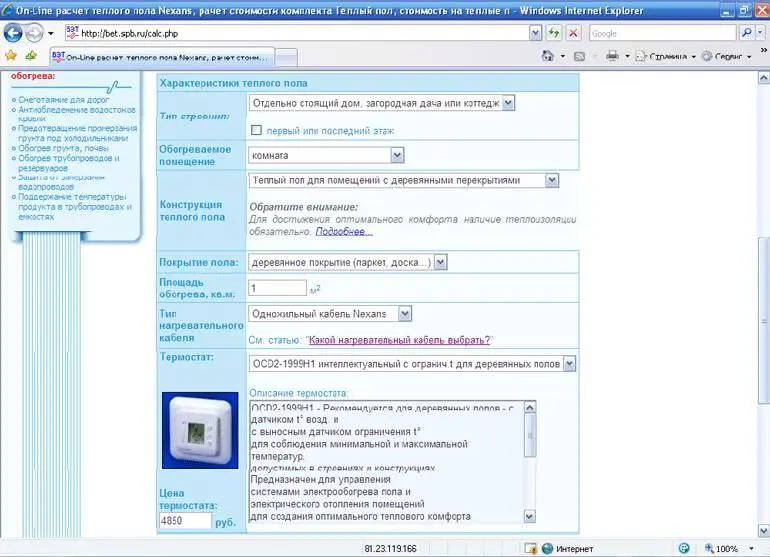Open Обогрев трубопроводов и резервуаров link
Image resolution: width=770 pixels, height=557 pixels.
pos(69,163)
